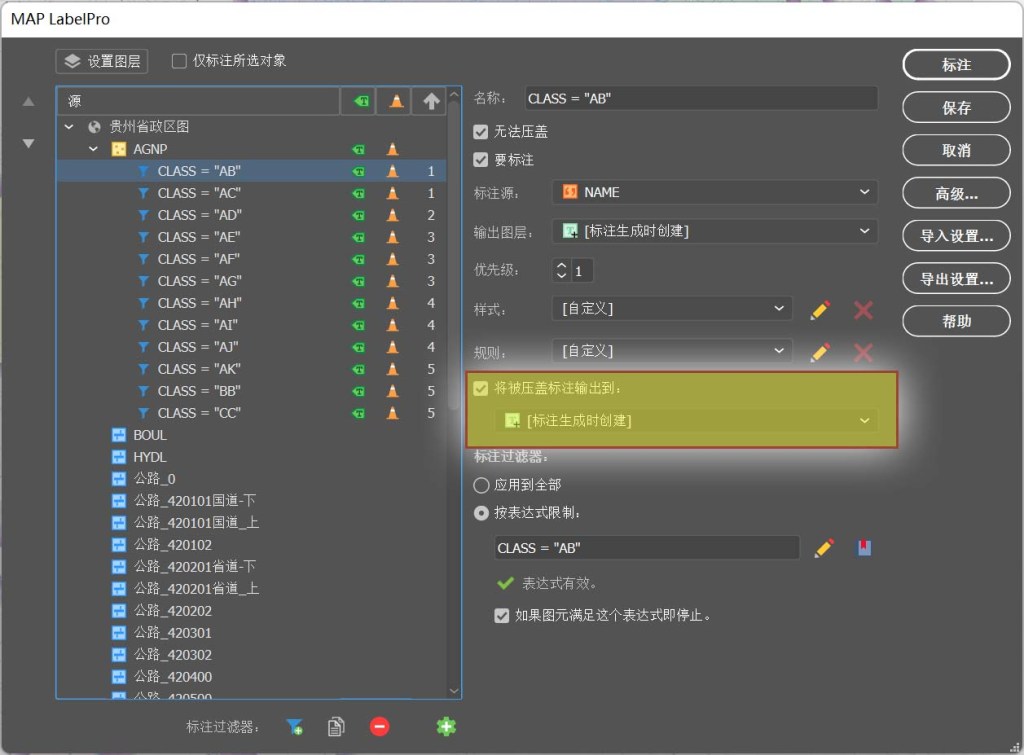Click the 标注 button
This screenshot has width=1024, height=755.
pyautogui.click(x=956, y=64)
